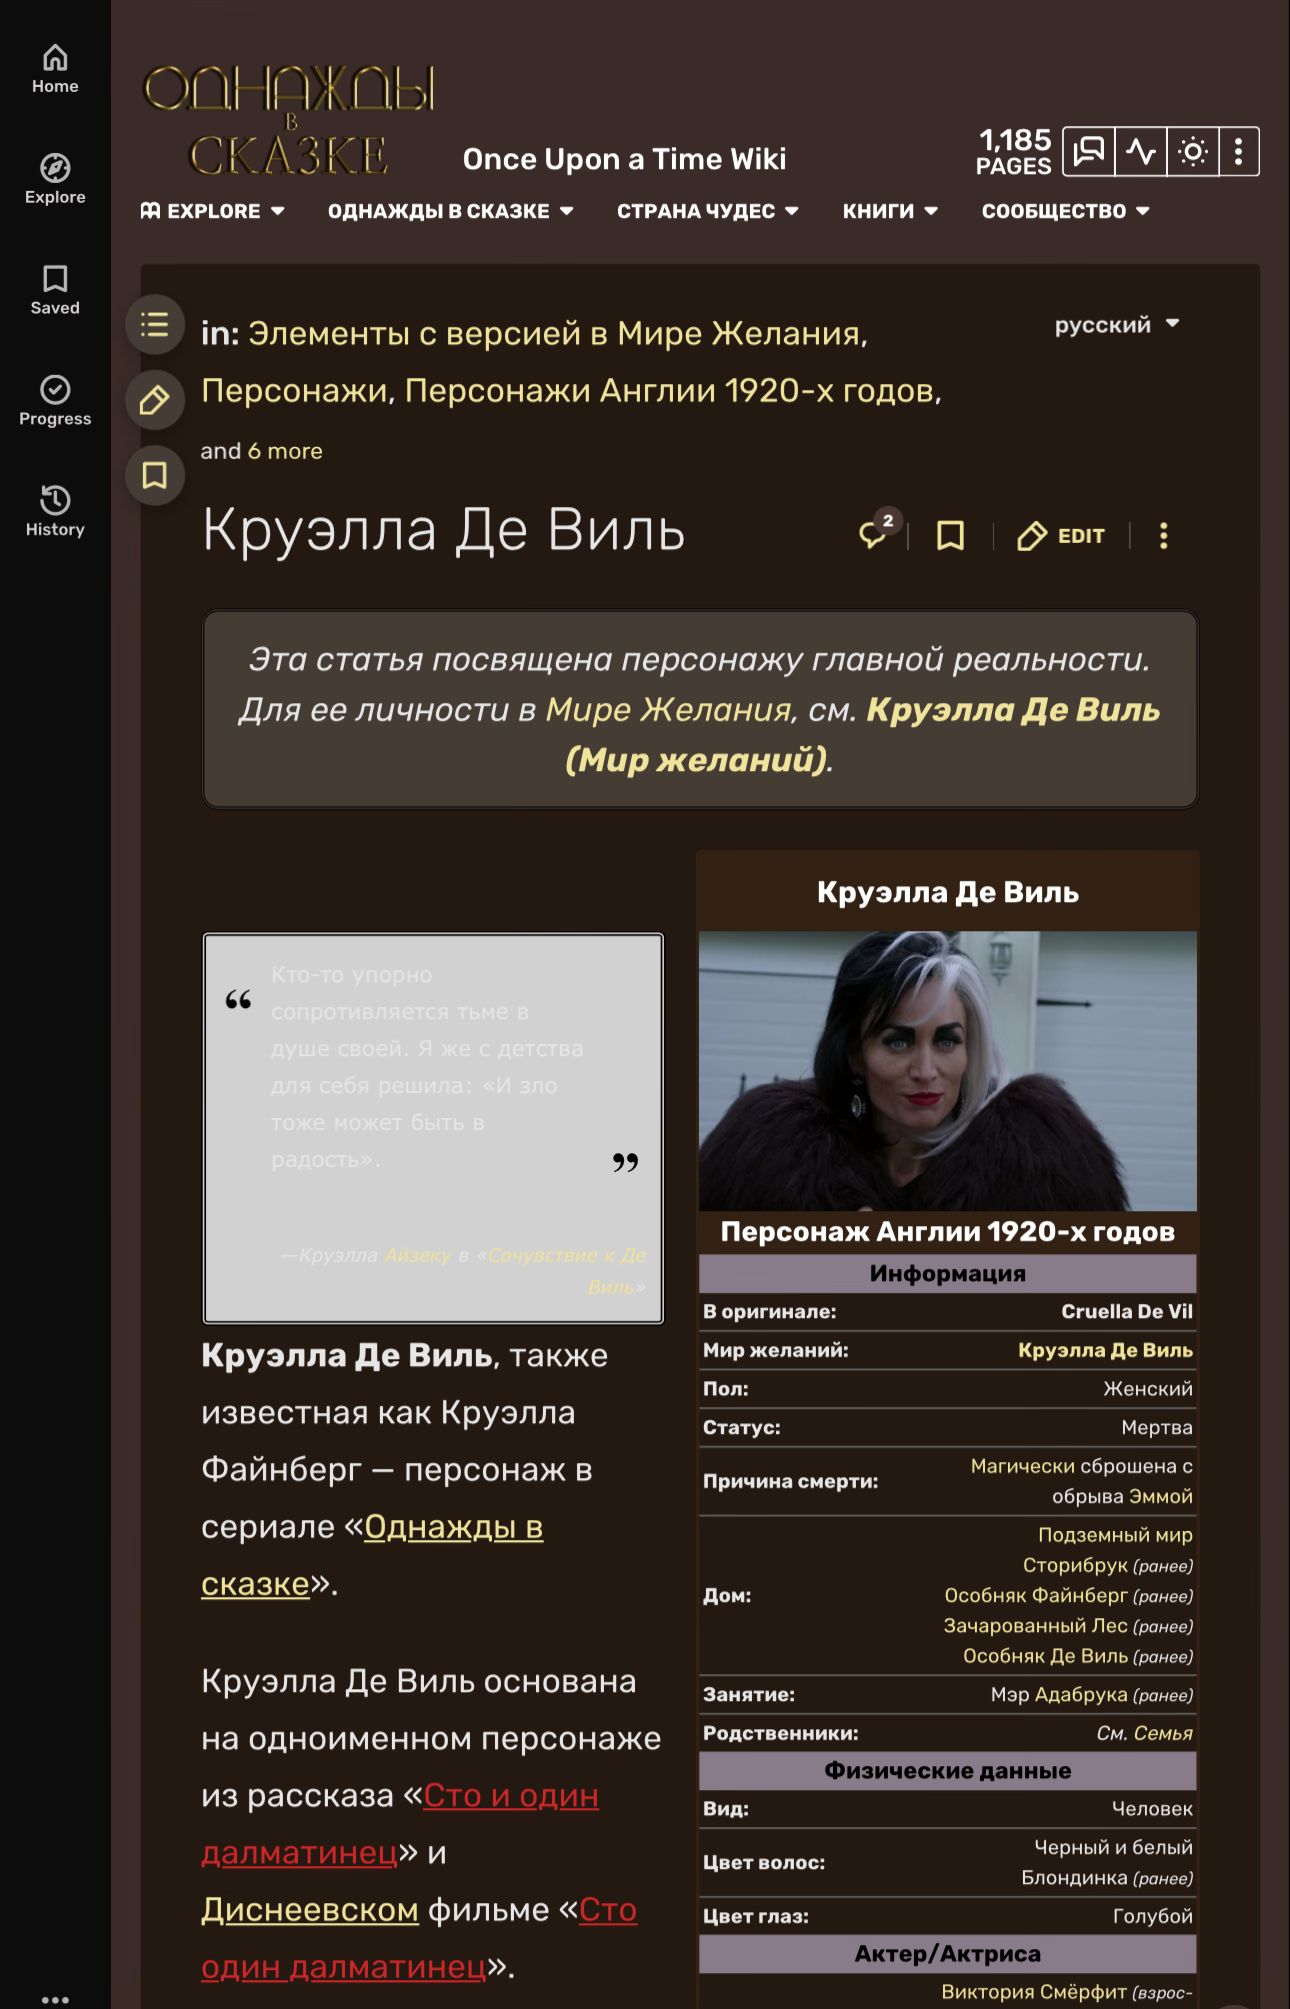Screen dimensions: 1290x2009
Task: Click the Физические данные section header
Action: pyautogui.click(x=948, y=1771)
